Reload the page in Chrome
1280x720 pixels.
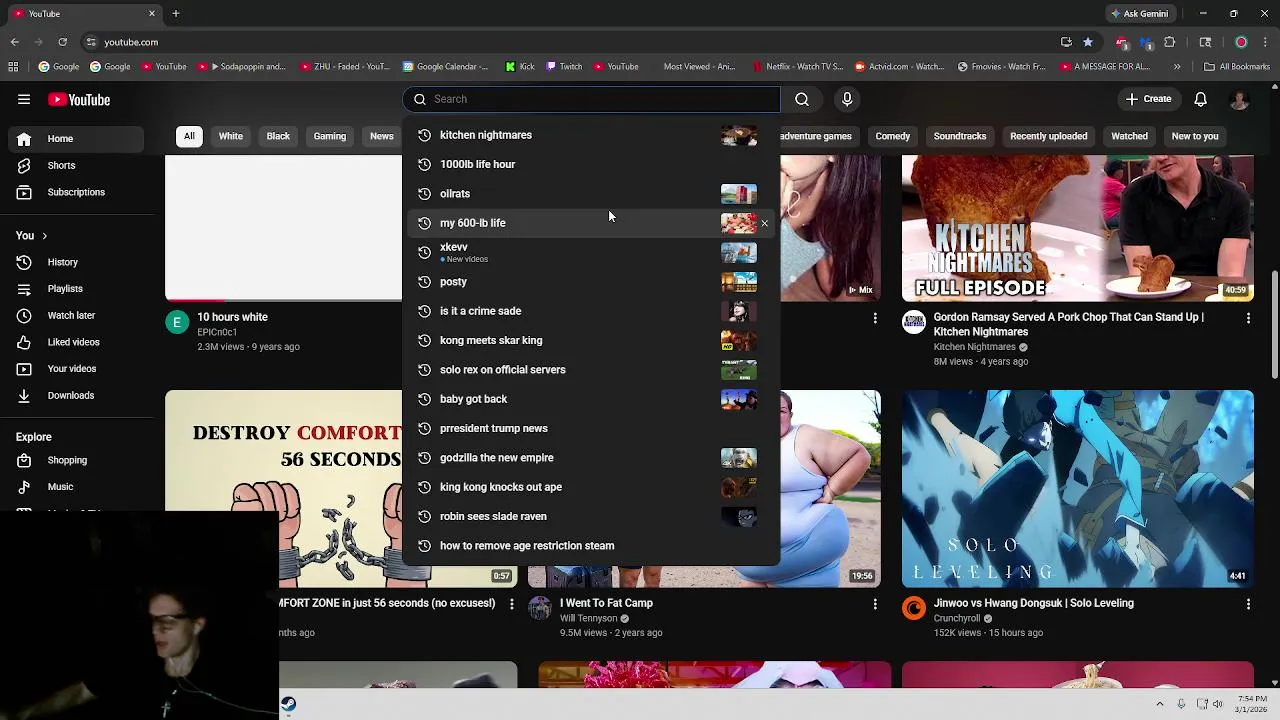coord(62,42)
